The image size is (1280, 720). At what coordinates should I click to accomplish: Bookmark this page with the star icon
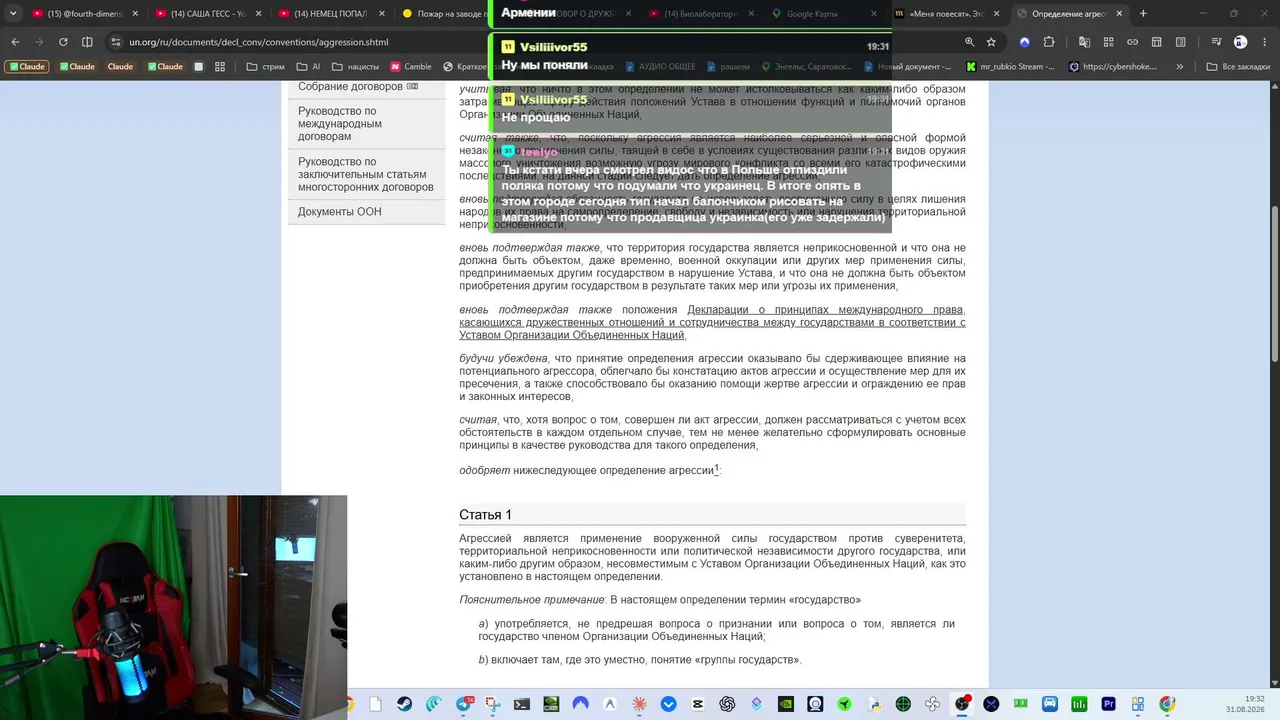(992, 42)
